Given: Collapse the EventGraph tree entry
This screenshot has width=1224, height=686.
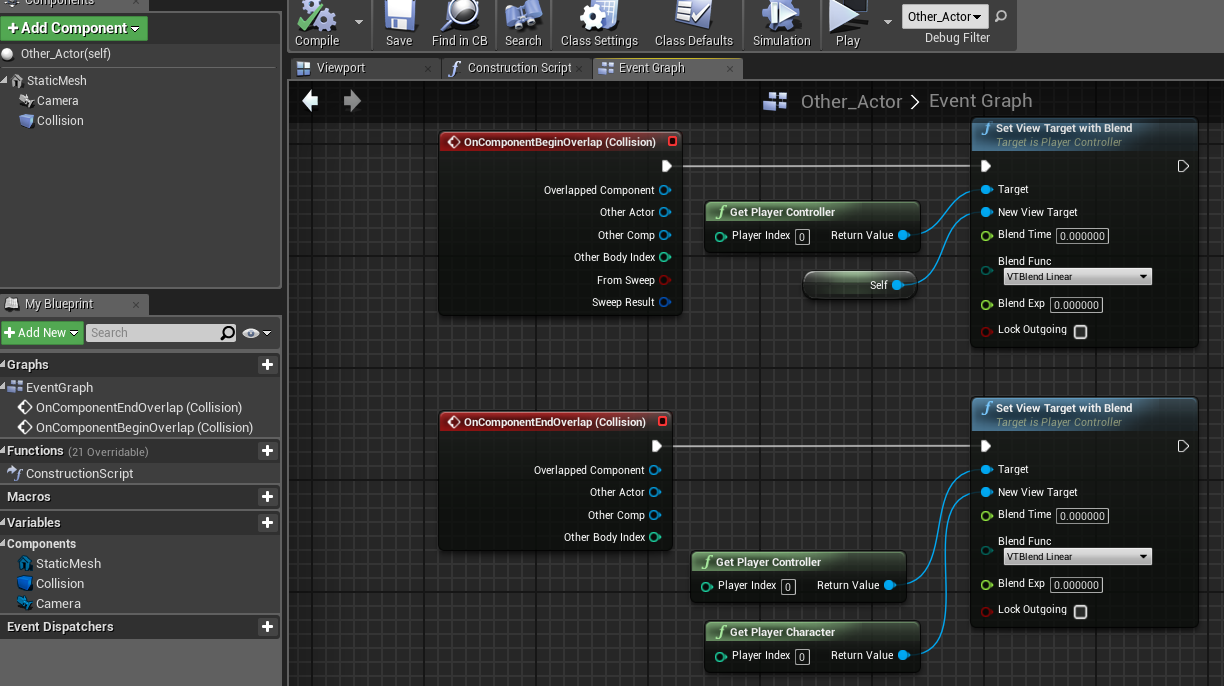Looking at the screenshot, I should click(x=3, y=388).
